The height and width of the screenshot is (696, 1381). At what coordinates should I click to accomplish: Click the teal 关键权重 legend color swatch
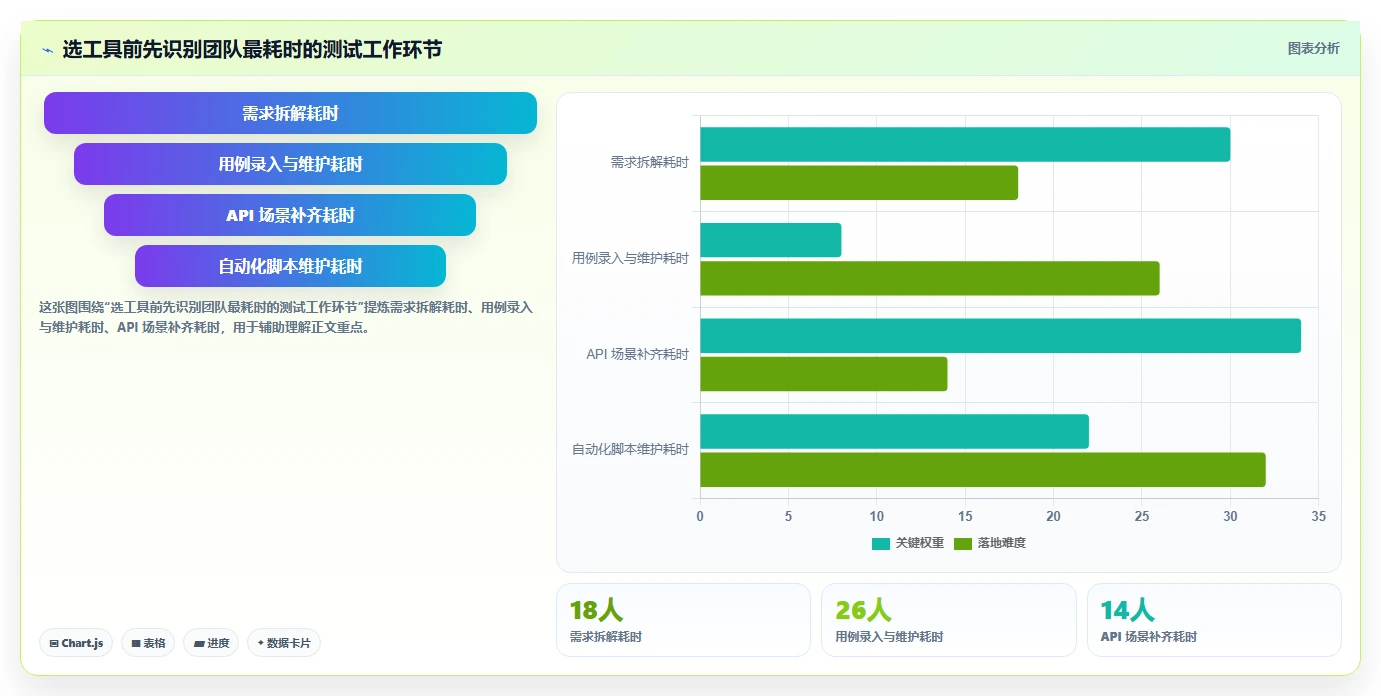[881, 544]
